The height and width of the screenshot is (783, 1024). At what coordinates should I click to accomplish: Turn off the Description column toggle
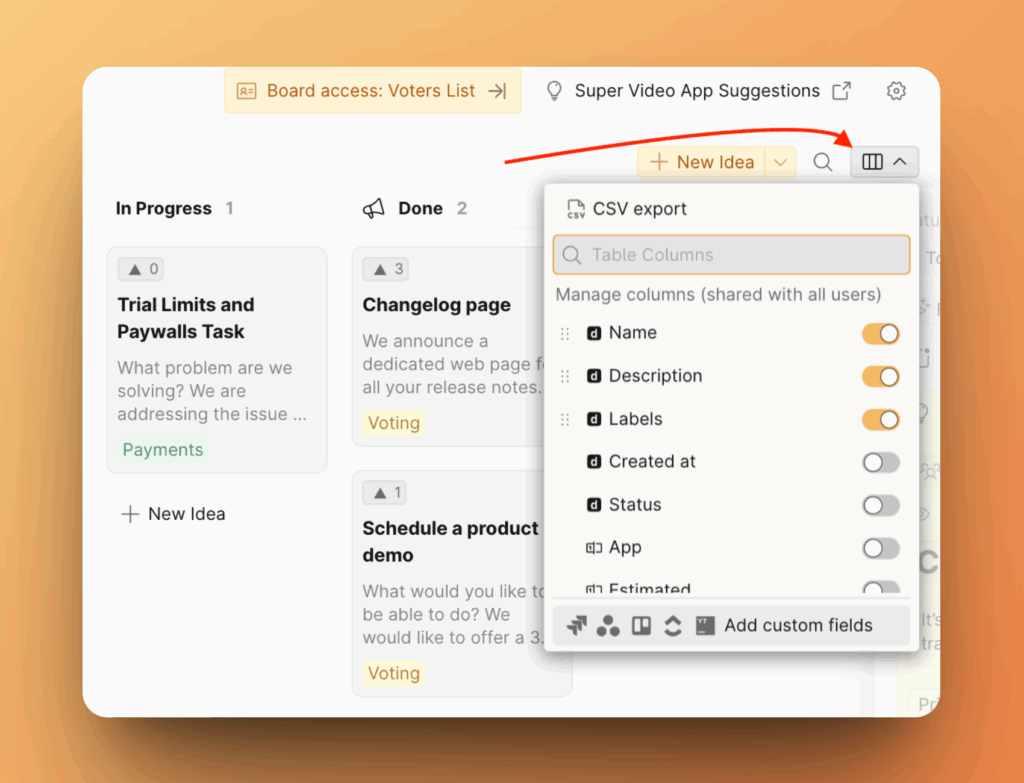coord(880,377)
